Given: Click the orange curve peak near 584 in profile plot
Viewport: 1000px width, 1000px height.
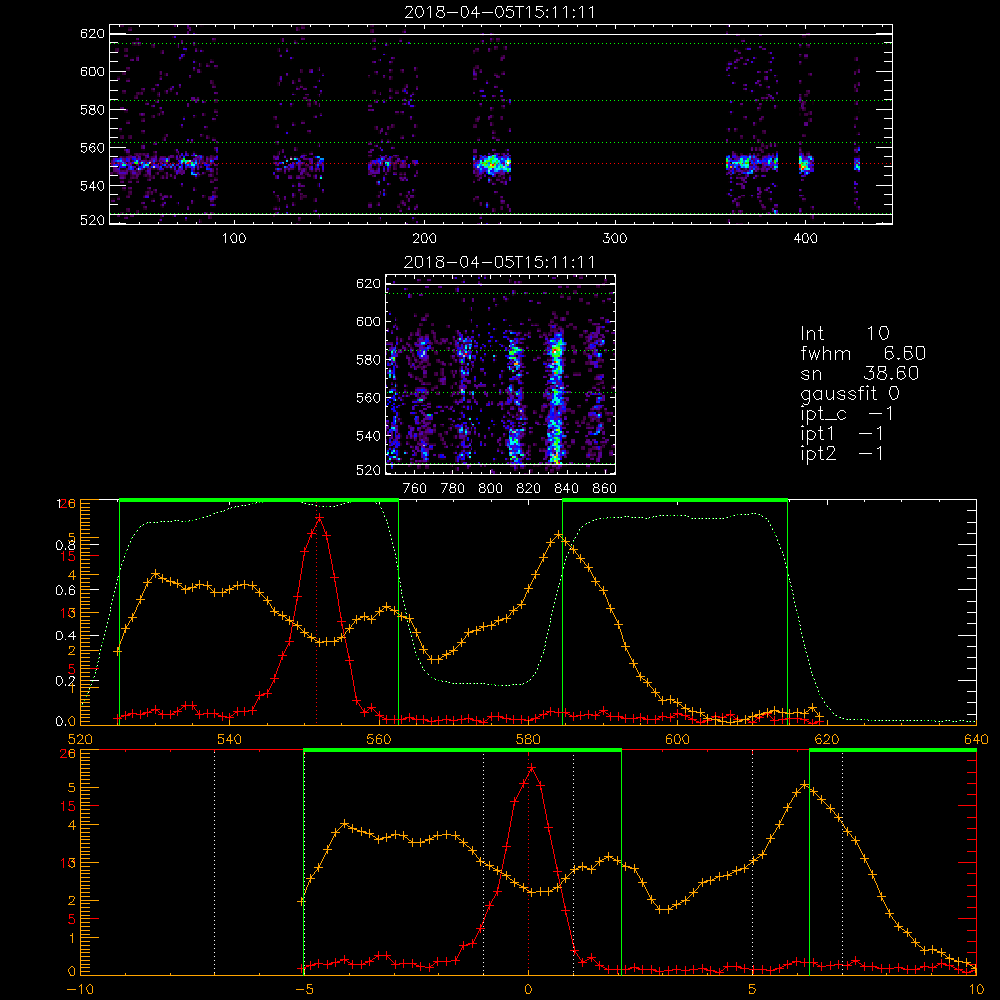Looking at the screenshot, I should (559, 534).
